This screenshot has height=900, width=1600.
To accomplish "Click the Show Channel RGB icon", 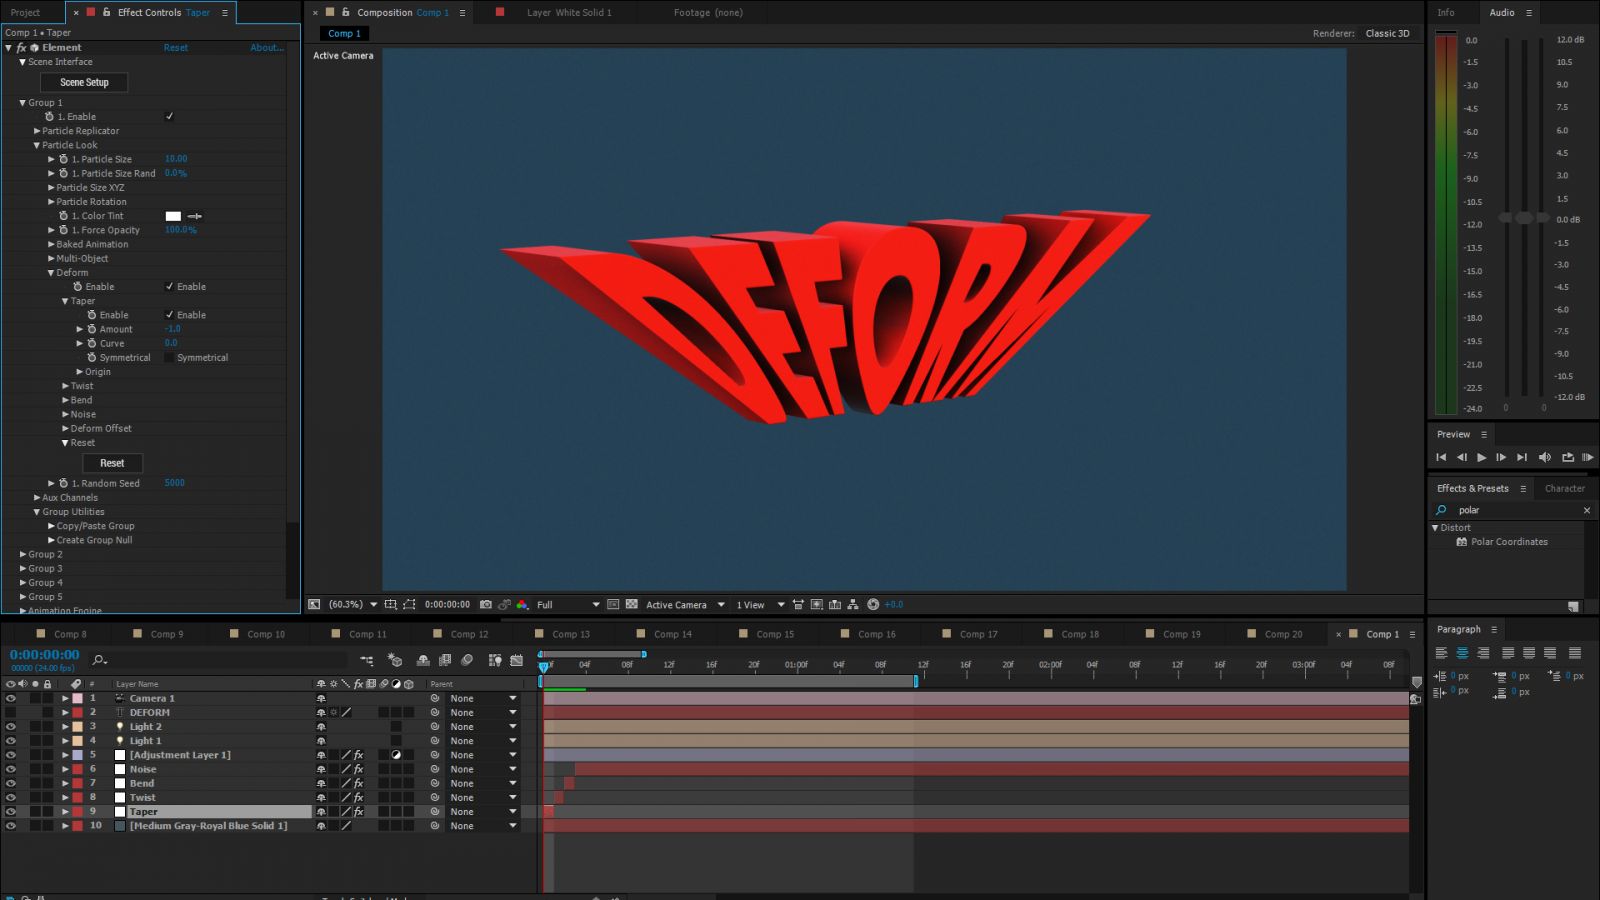I will pos(522,605).
